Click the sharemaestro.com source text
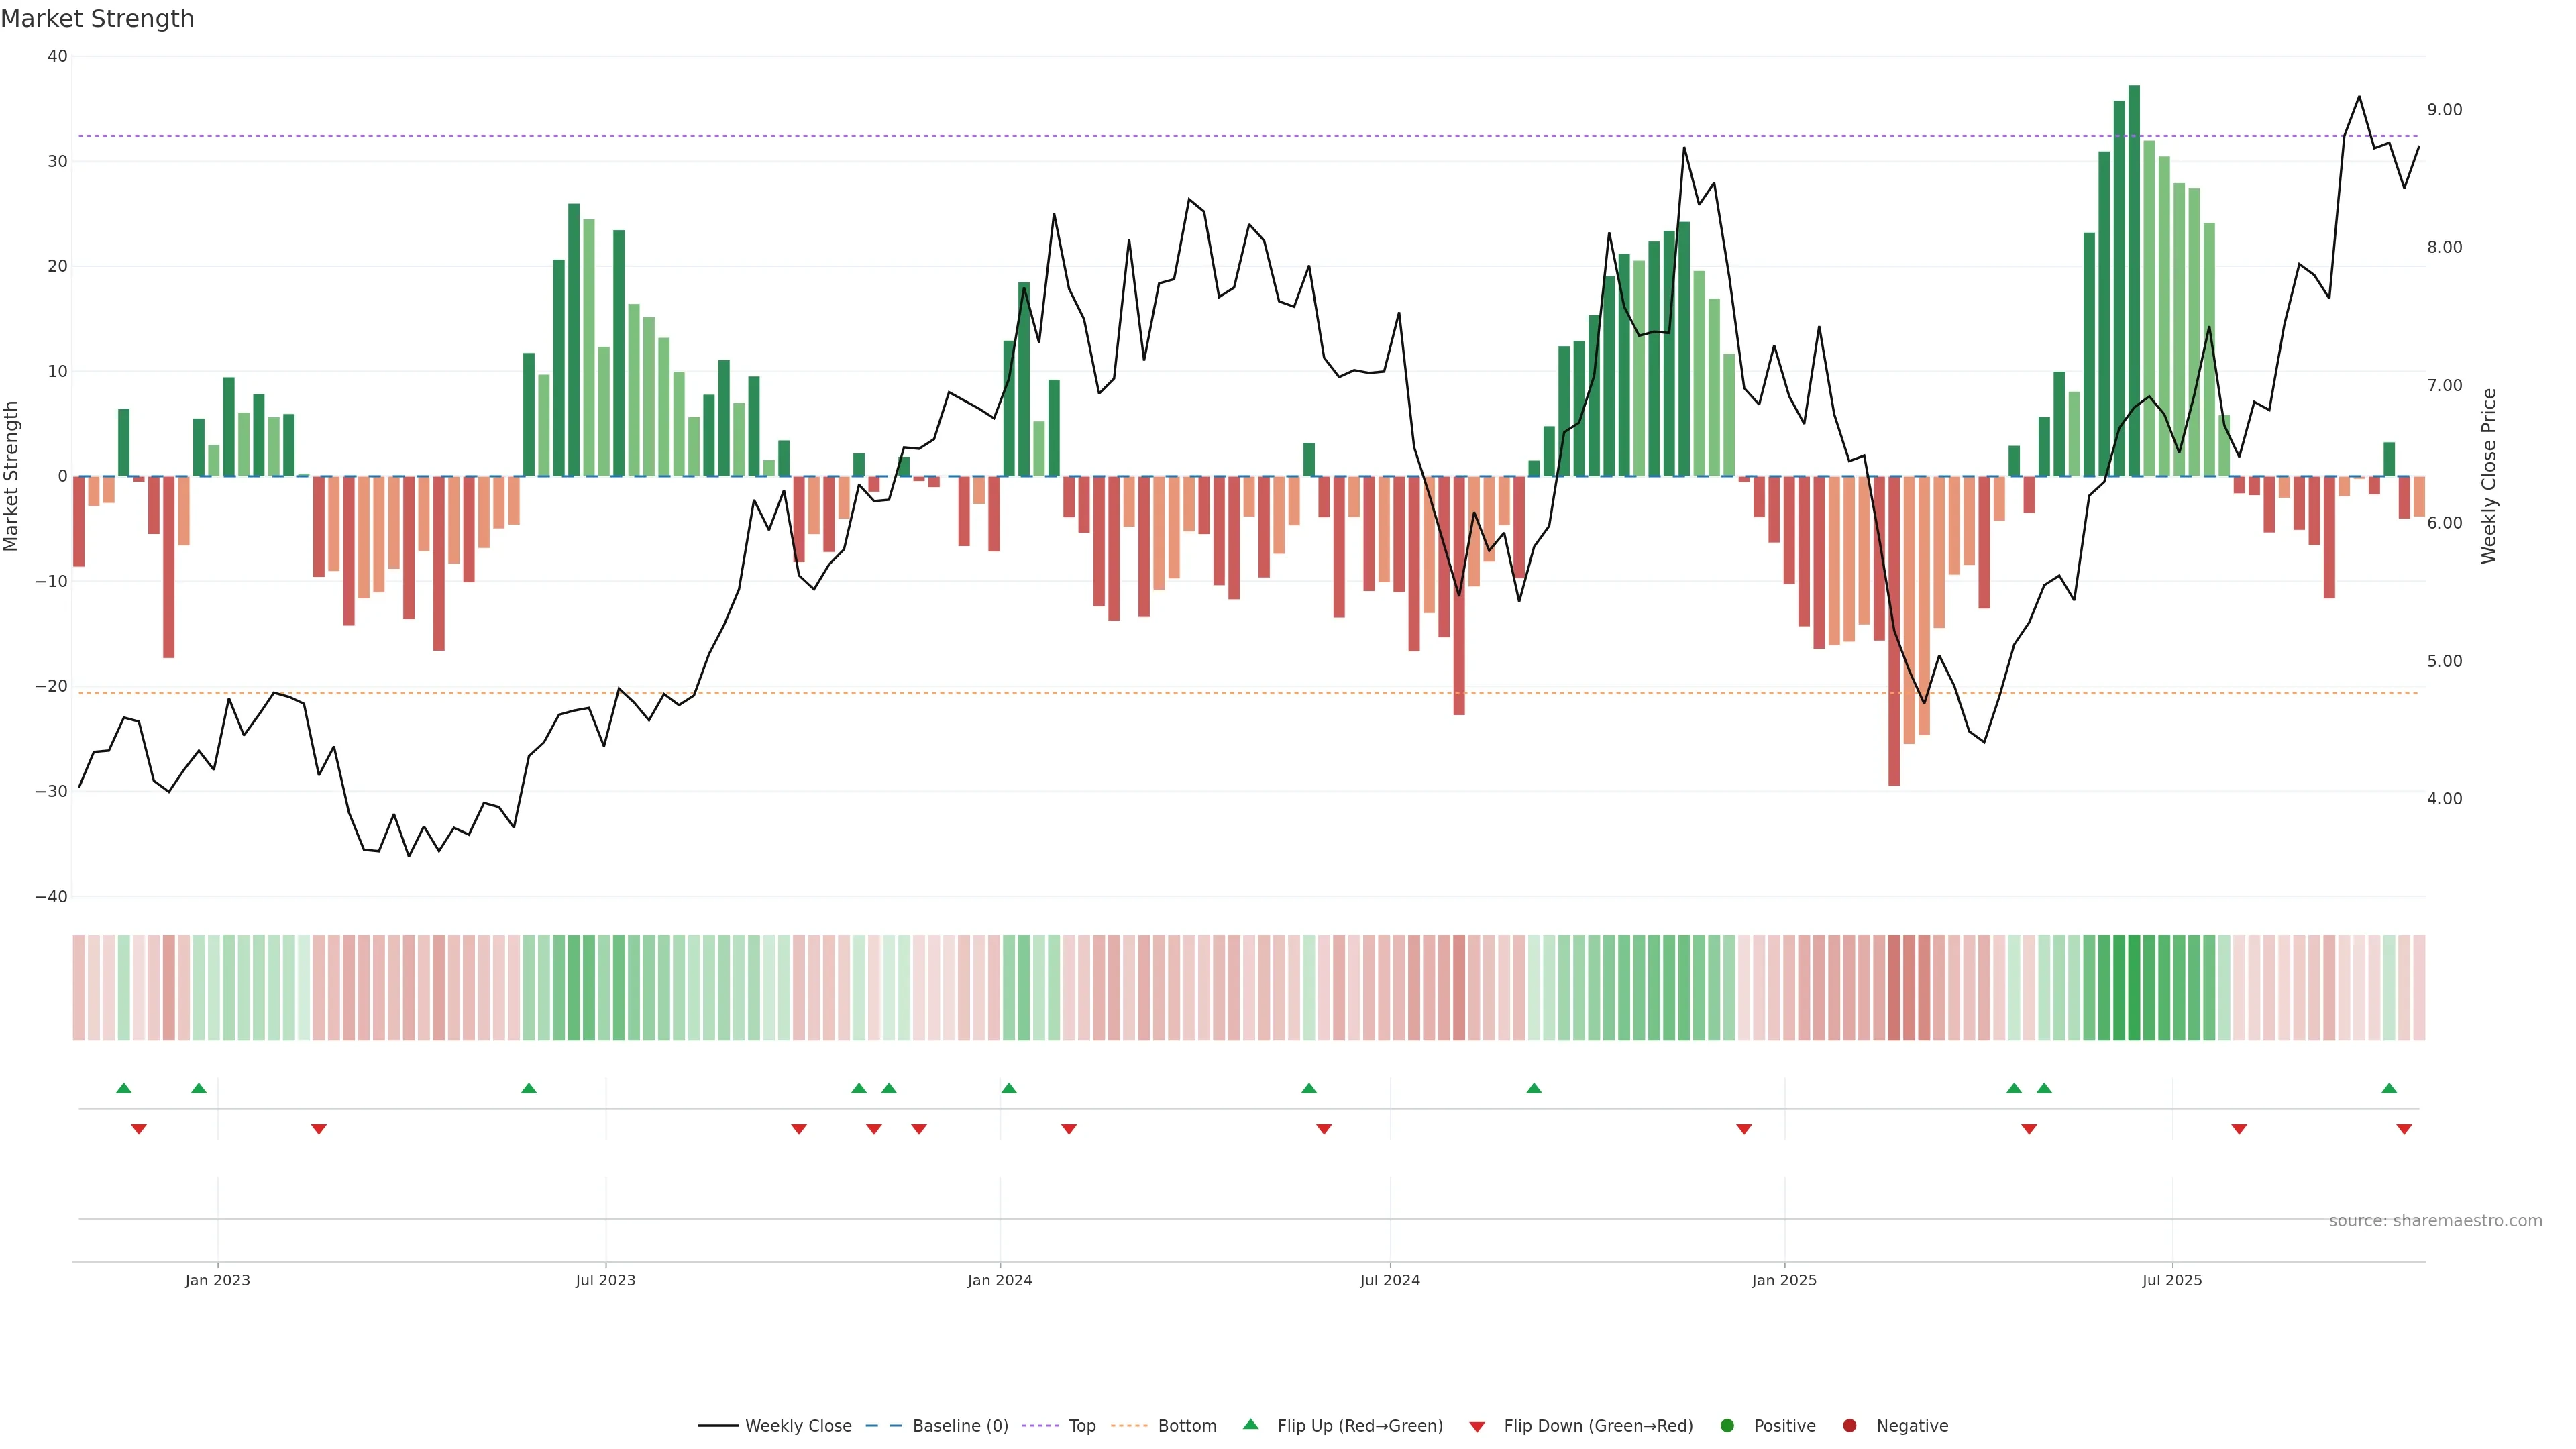Screen dimensions: 2576x1449 (x=2435, y=1221)
